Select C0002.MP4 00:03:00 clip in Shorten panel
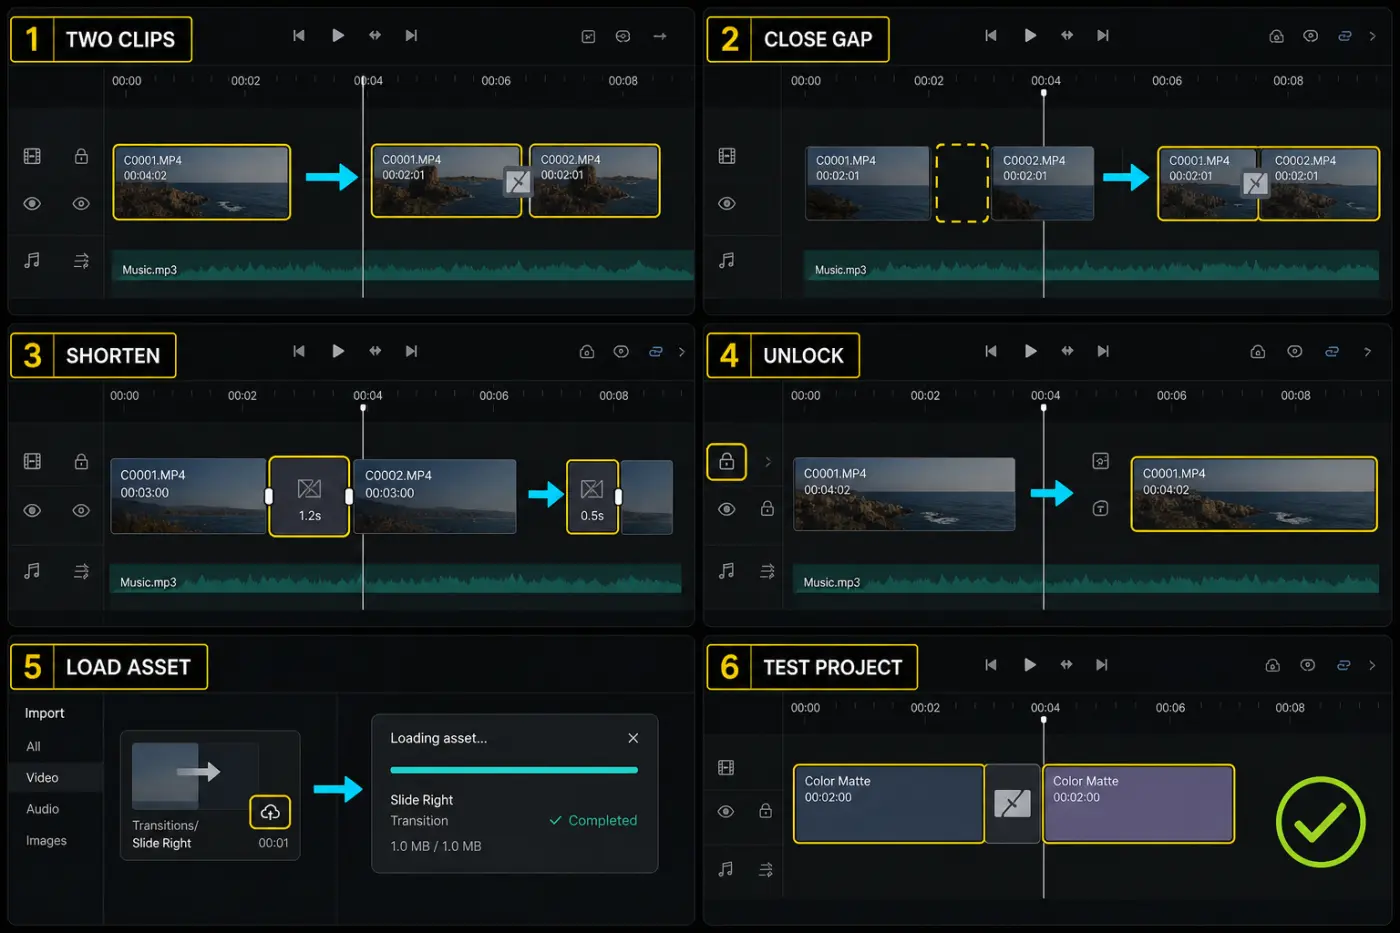The height and width of the screenshot is (933, 1400). (435, 496)
